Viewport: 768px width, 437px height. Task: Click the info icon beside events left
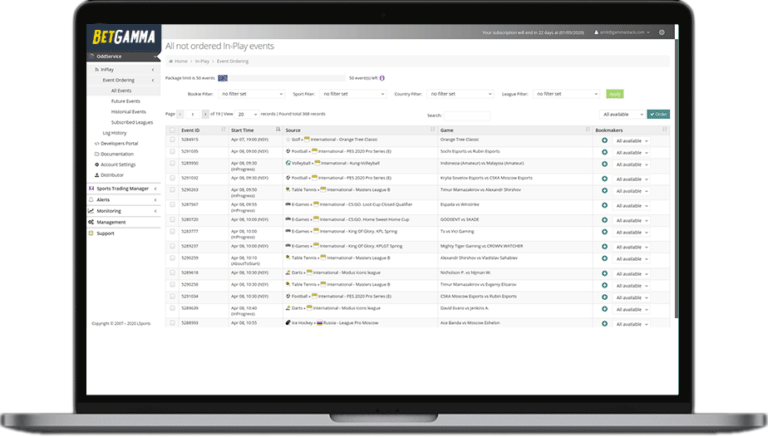coord(382,77)
